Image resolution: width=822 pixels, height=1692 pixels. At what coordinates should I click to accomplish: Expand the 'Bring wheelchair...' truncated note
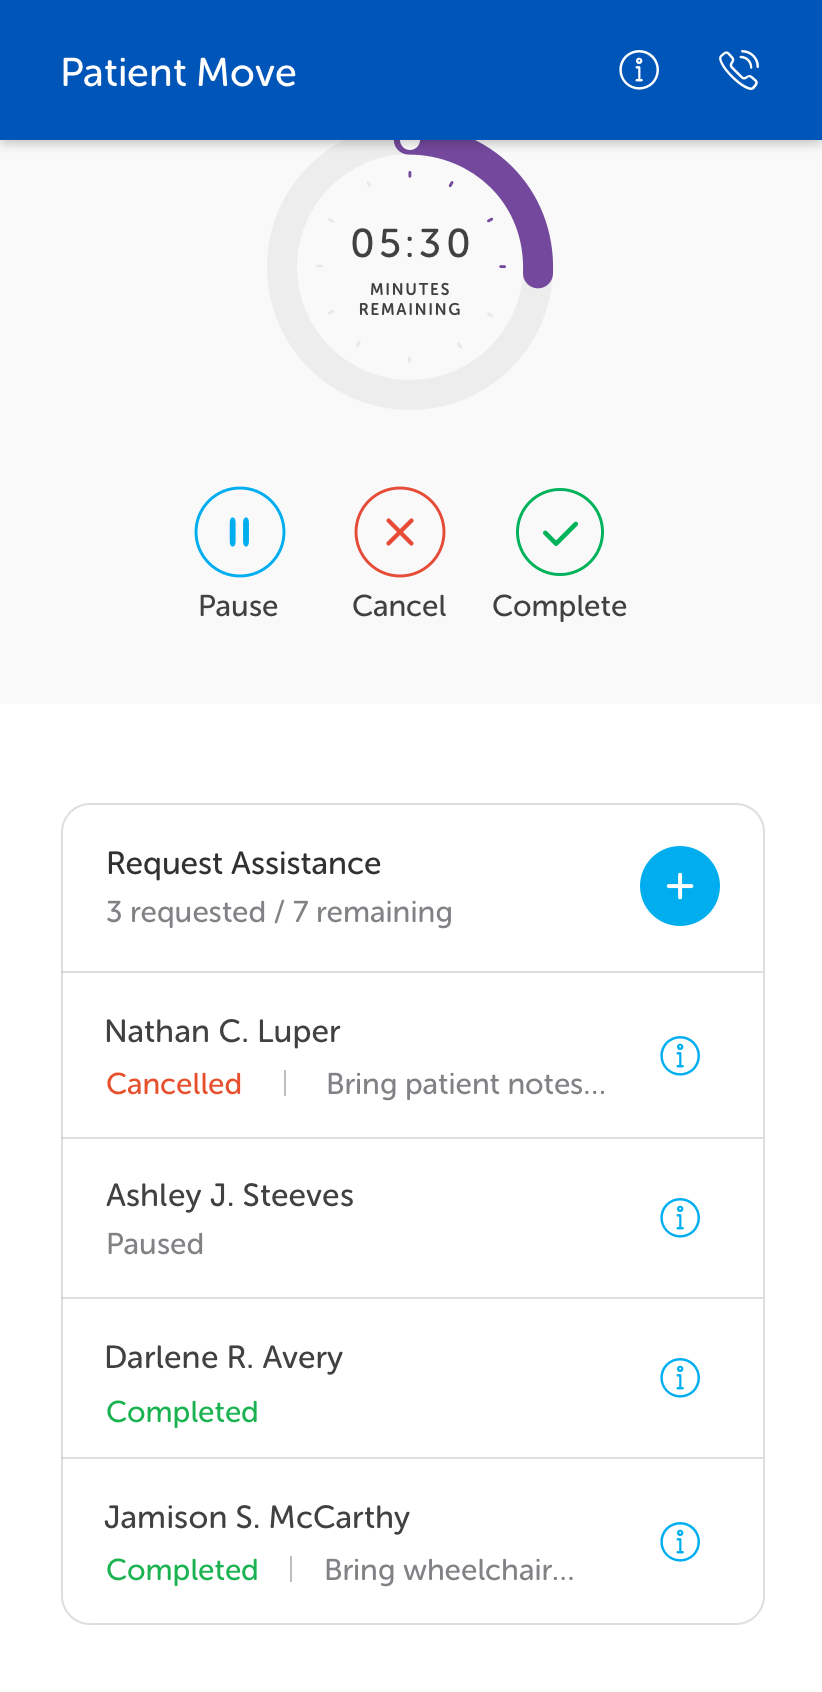point(449,1570)
